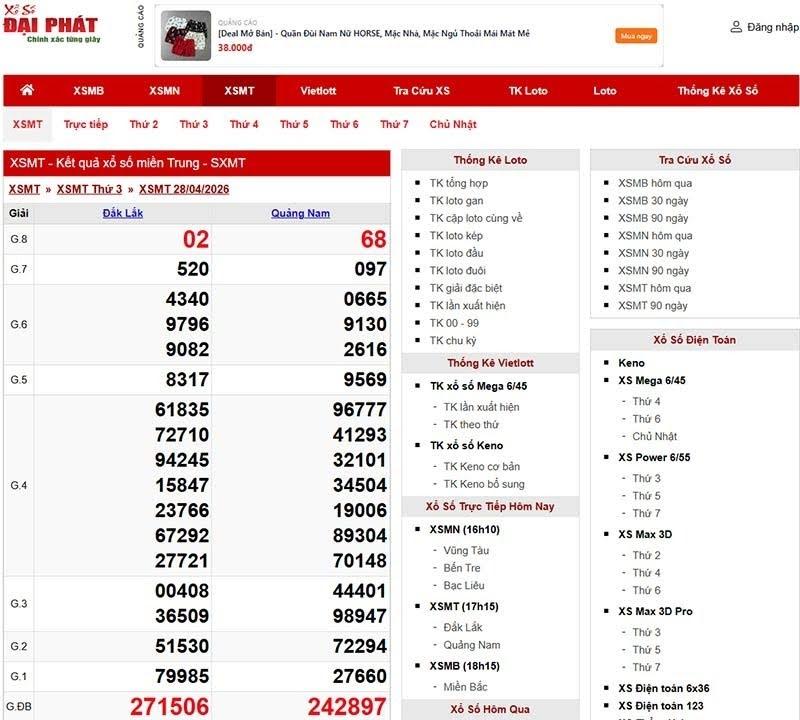This screenshot has width=800, height=720.
Task: Open TK loto đuôi link
Action: (458, 270)
